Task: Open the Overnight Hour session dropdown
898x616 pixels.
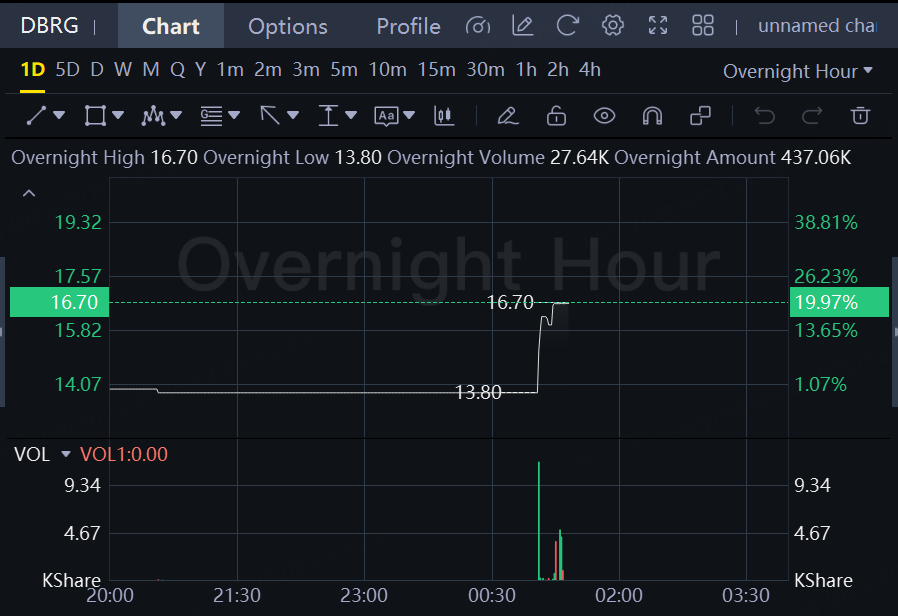Action: pos(797,71)
